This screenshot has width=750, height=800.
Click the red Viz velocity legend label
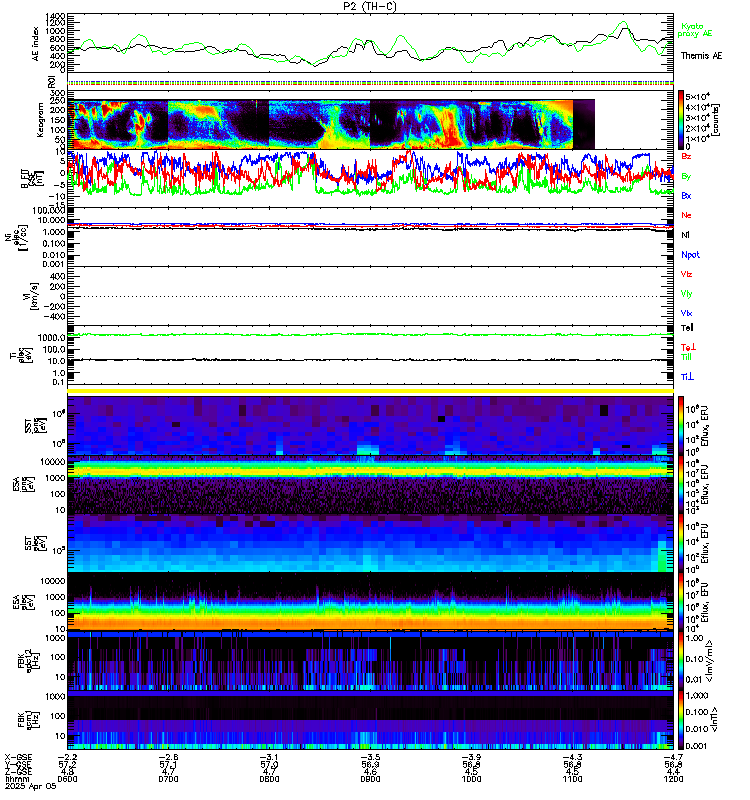pos(686,274)
